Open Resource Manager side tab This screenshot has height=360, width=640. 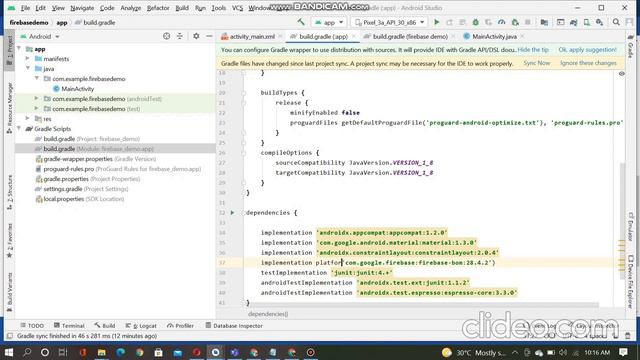(9, 107)
